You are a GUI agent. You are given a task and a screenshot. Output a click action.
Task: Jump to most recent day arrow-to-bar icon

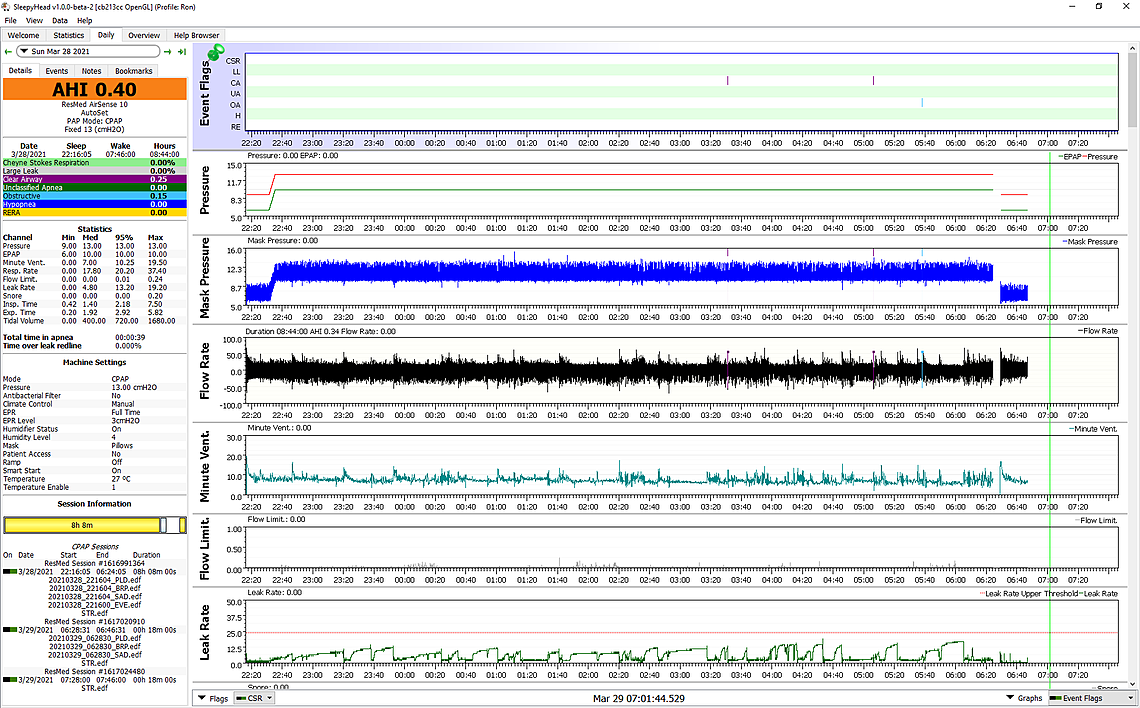[x=182, y=52]
